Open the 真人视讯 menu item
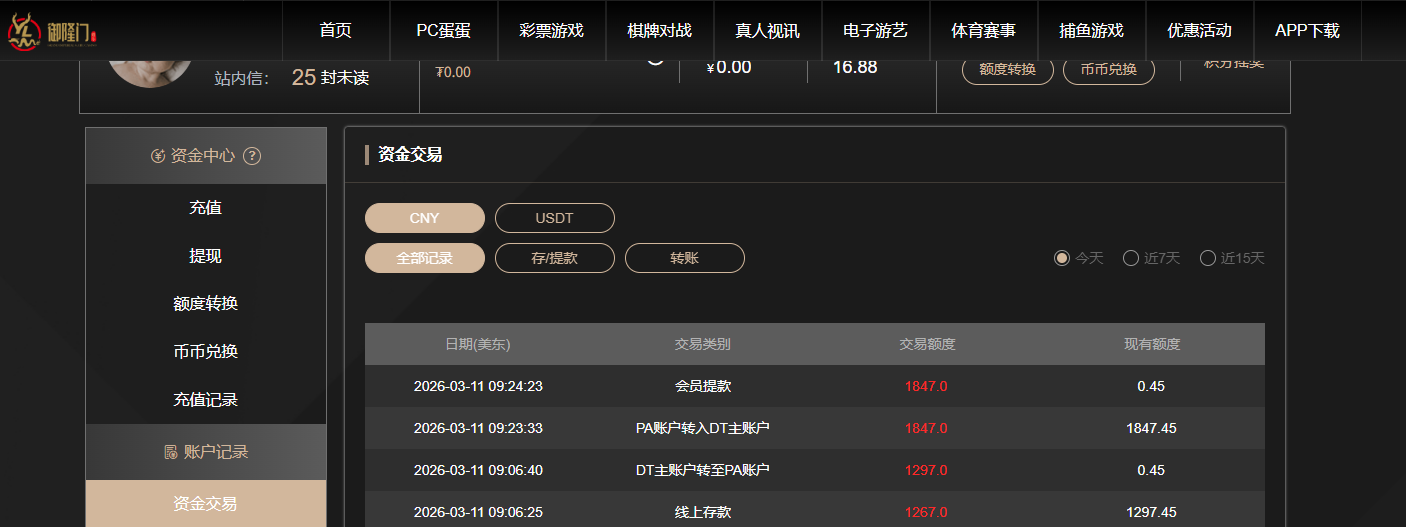 tap(767, 30)
